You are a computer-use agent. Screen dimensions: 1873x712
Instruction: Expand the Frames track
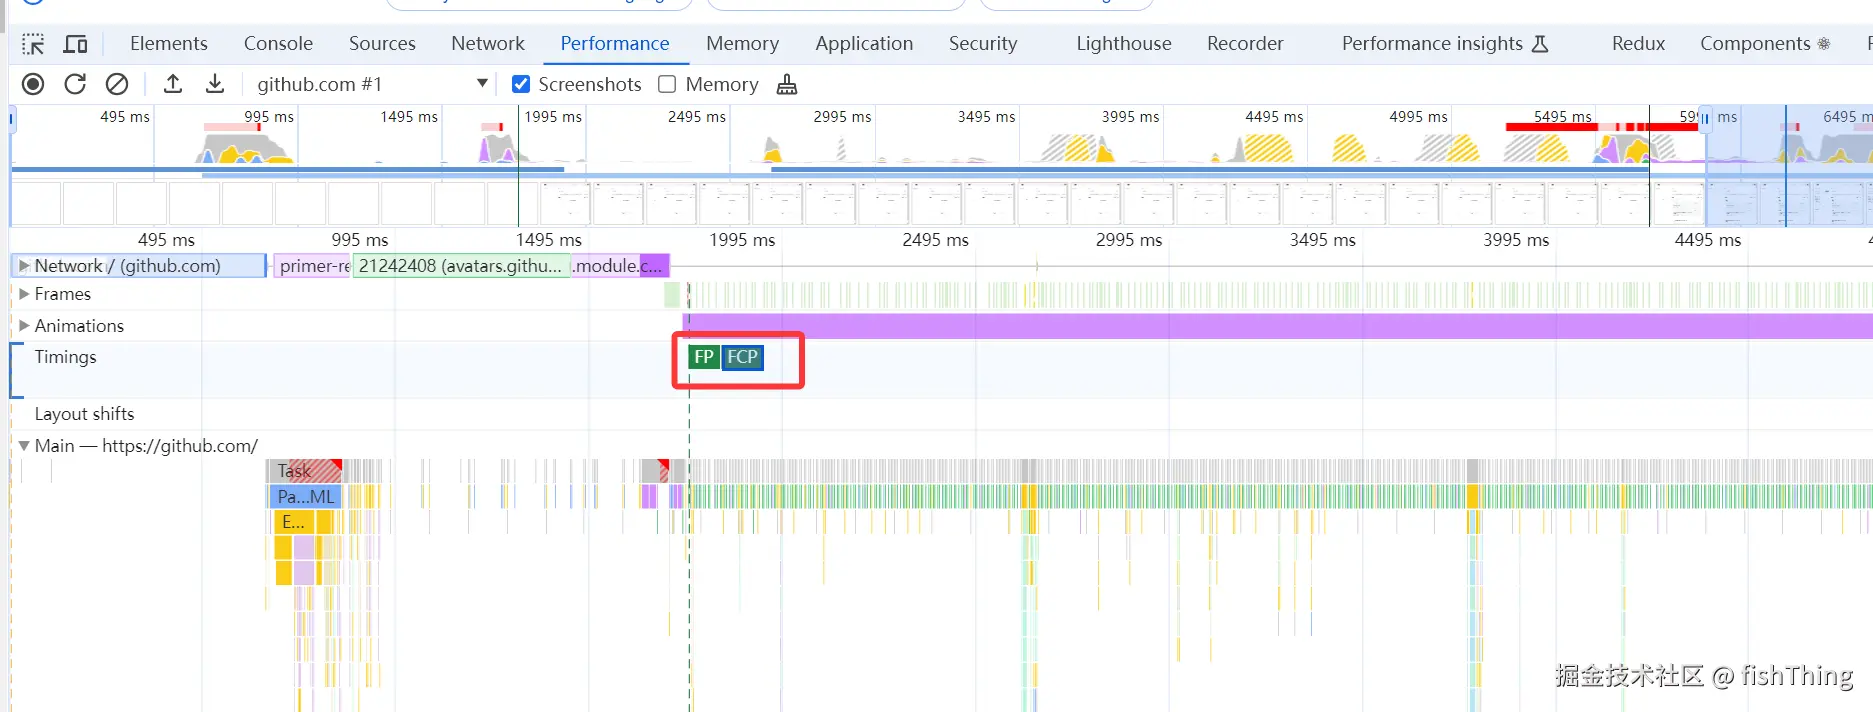point(24,294)
